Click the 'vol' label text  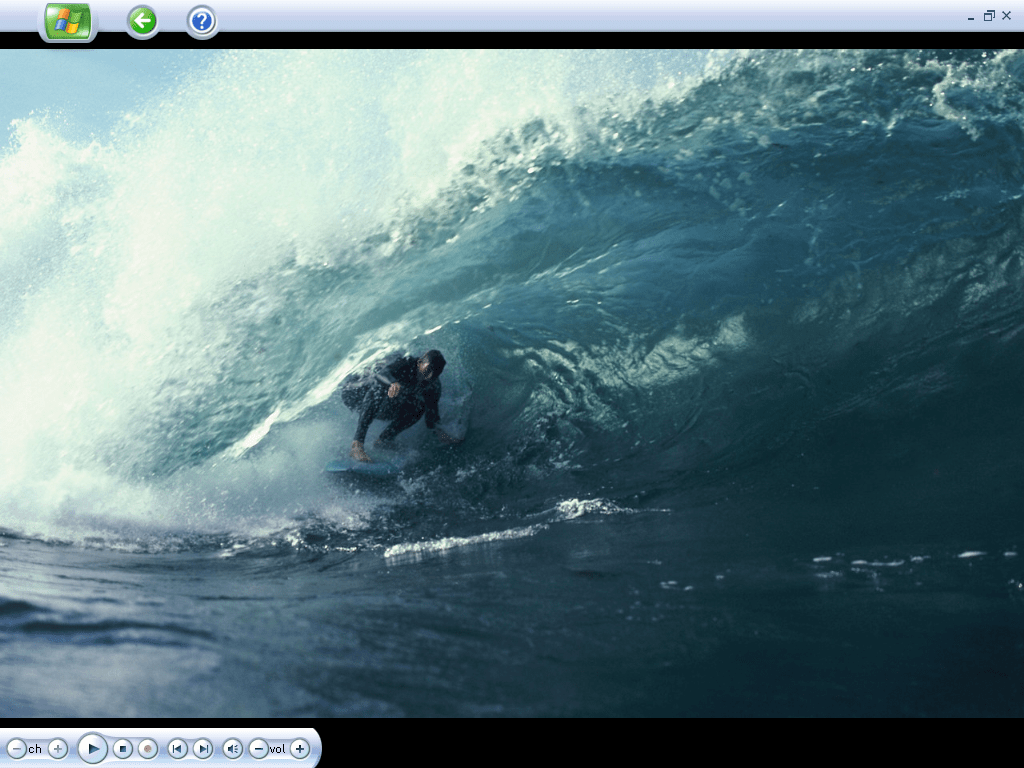278,749
